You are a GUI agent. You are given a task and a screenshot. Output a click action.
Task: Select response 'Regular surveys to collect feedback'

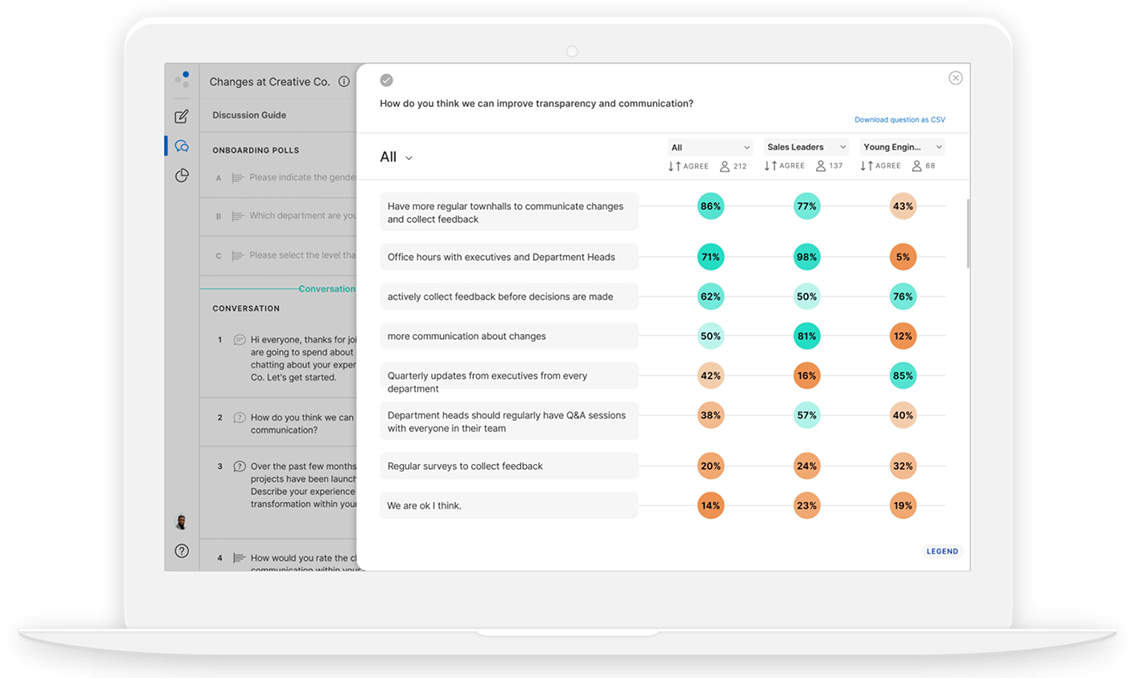pos(509,466)
